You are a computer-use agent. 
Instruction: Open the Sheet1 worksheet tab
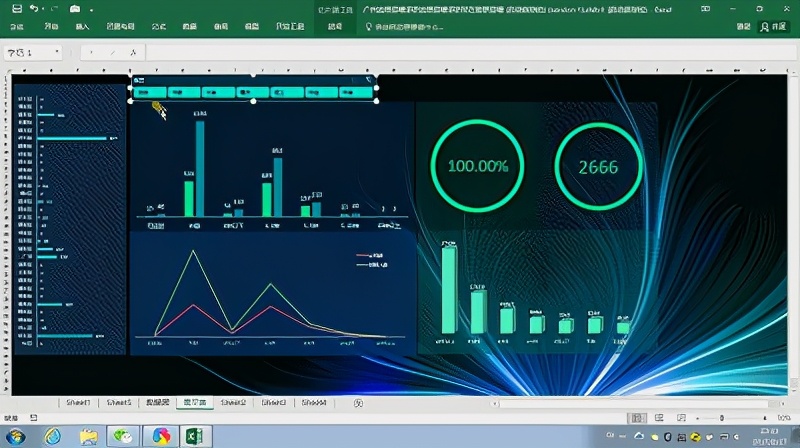click(78, 403)
